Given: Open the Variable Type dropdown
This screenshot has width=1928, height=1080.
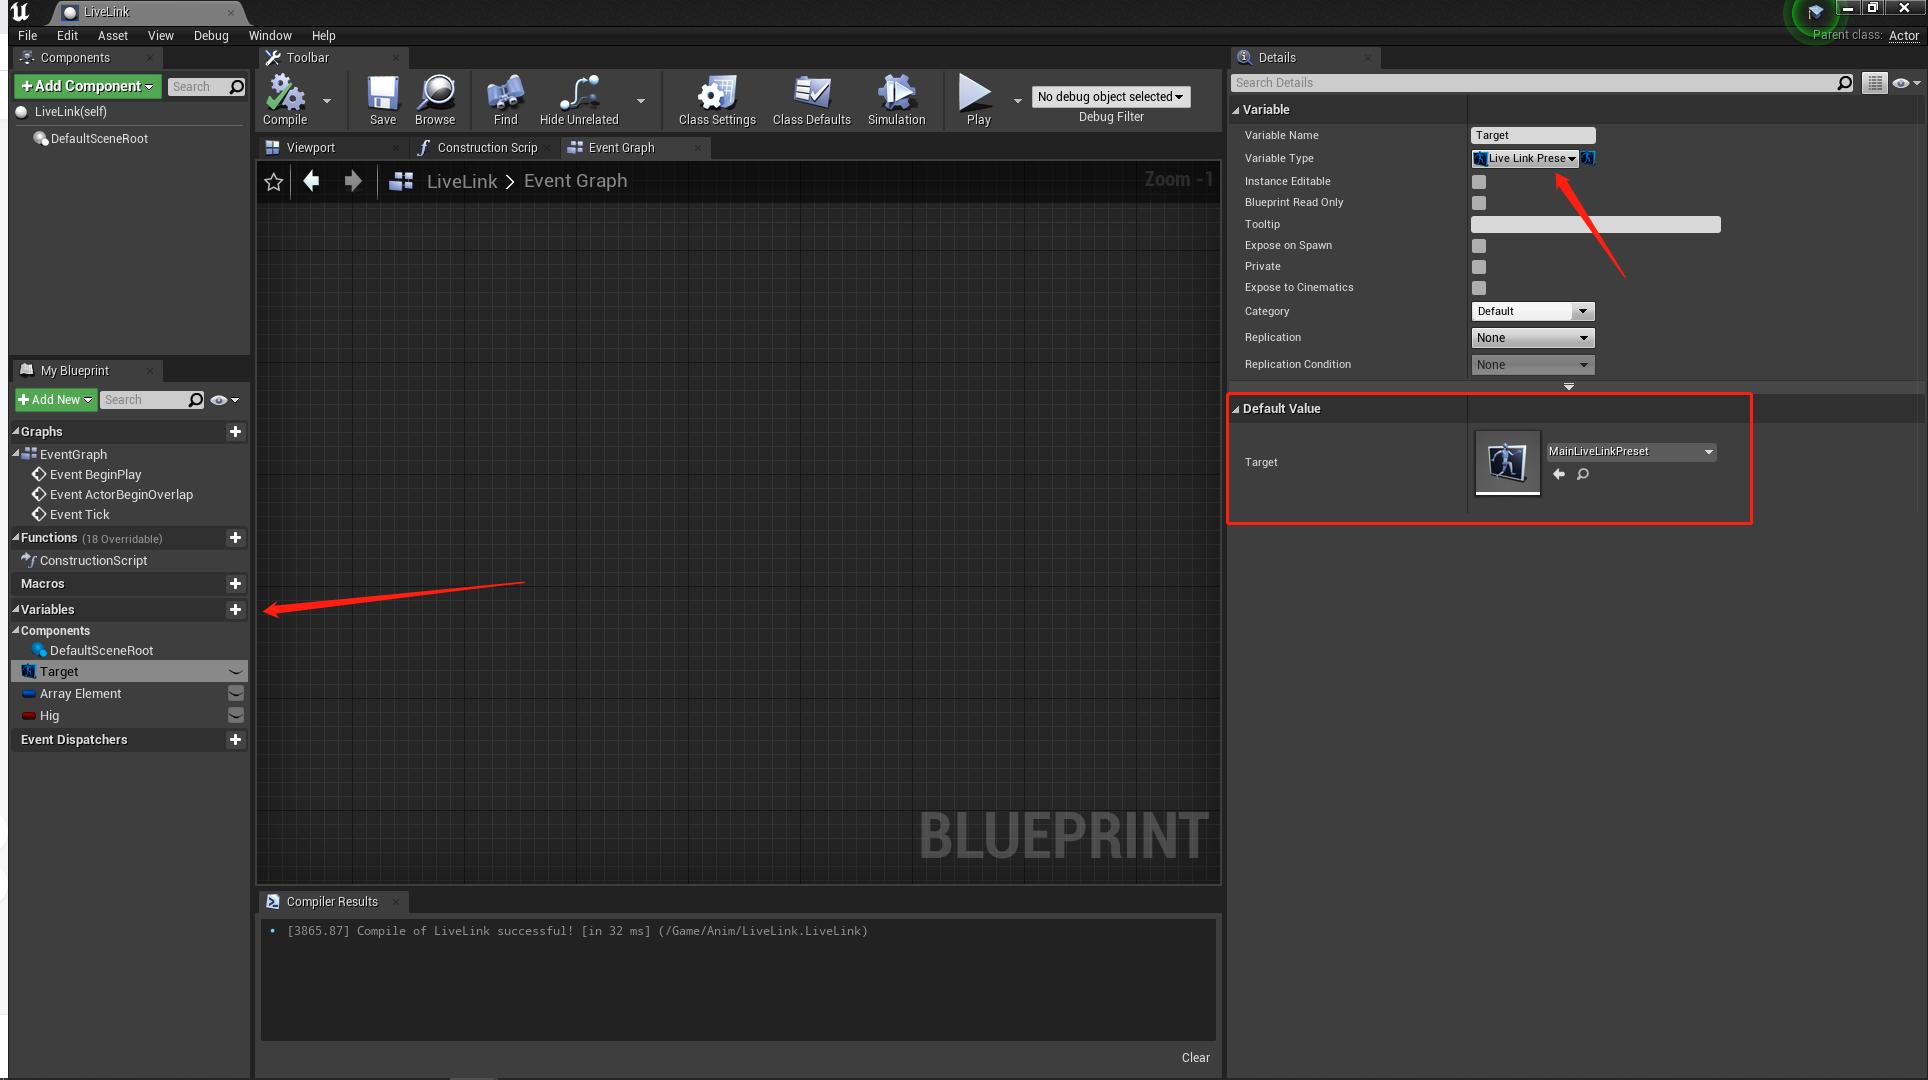Looking at the screenshot, I should (1525, 159).
